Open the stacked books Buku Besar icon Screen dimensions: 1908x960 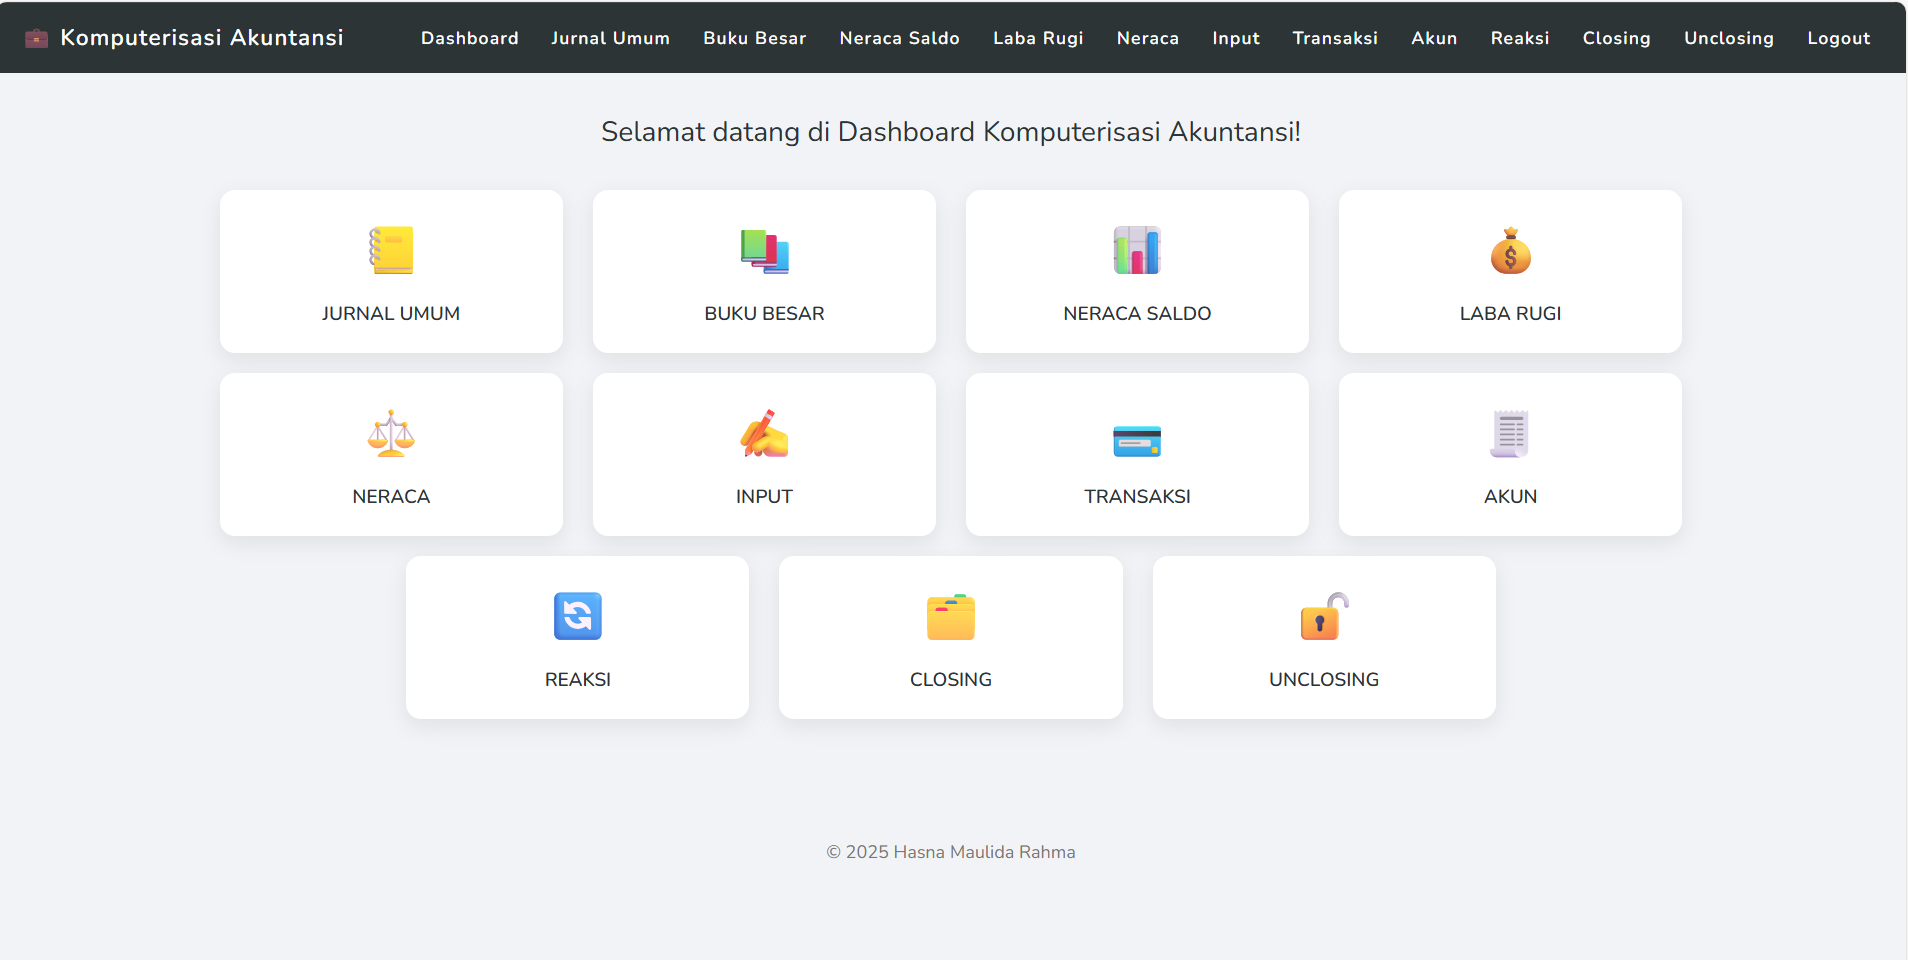pos(764,251)
